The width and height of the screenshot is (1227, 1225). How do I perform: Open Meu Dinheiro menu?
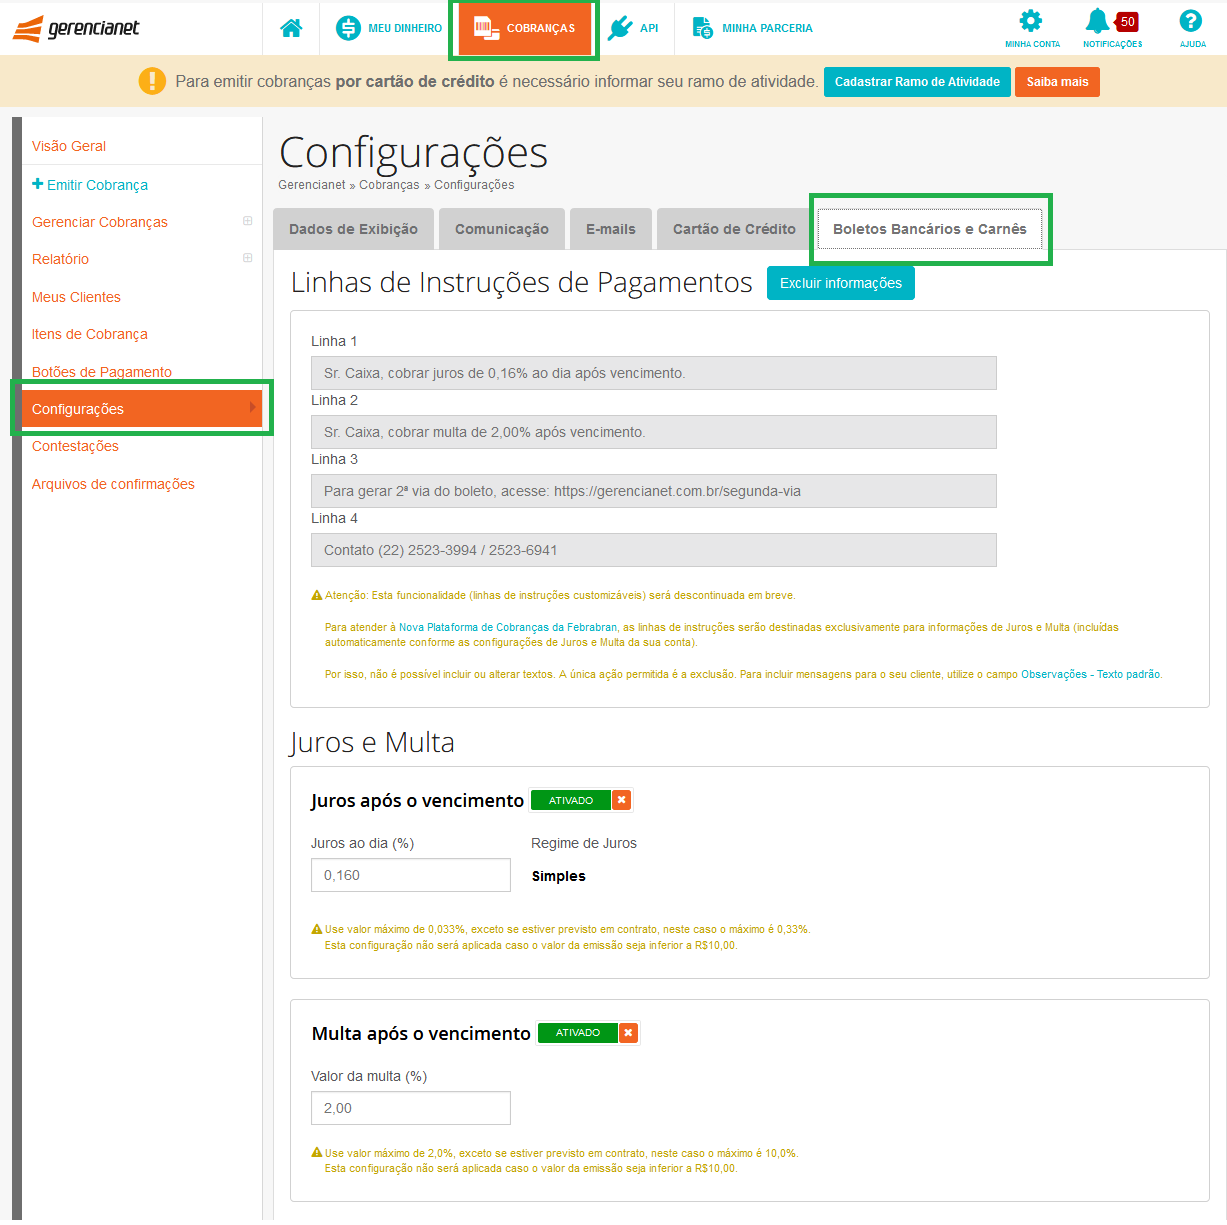tap(389, 28)
